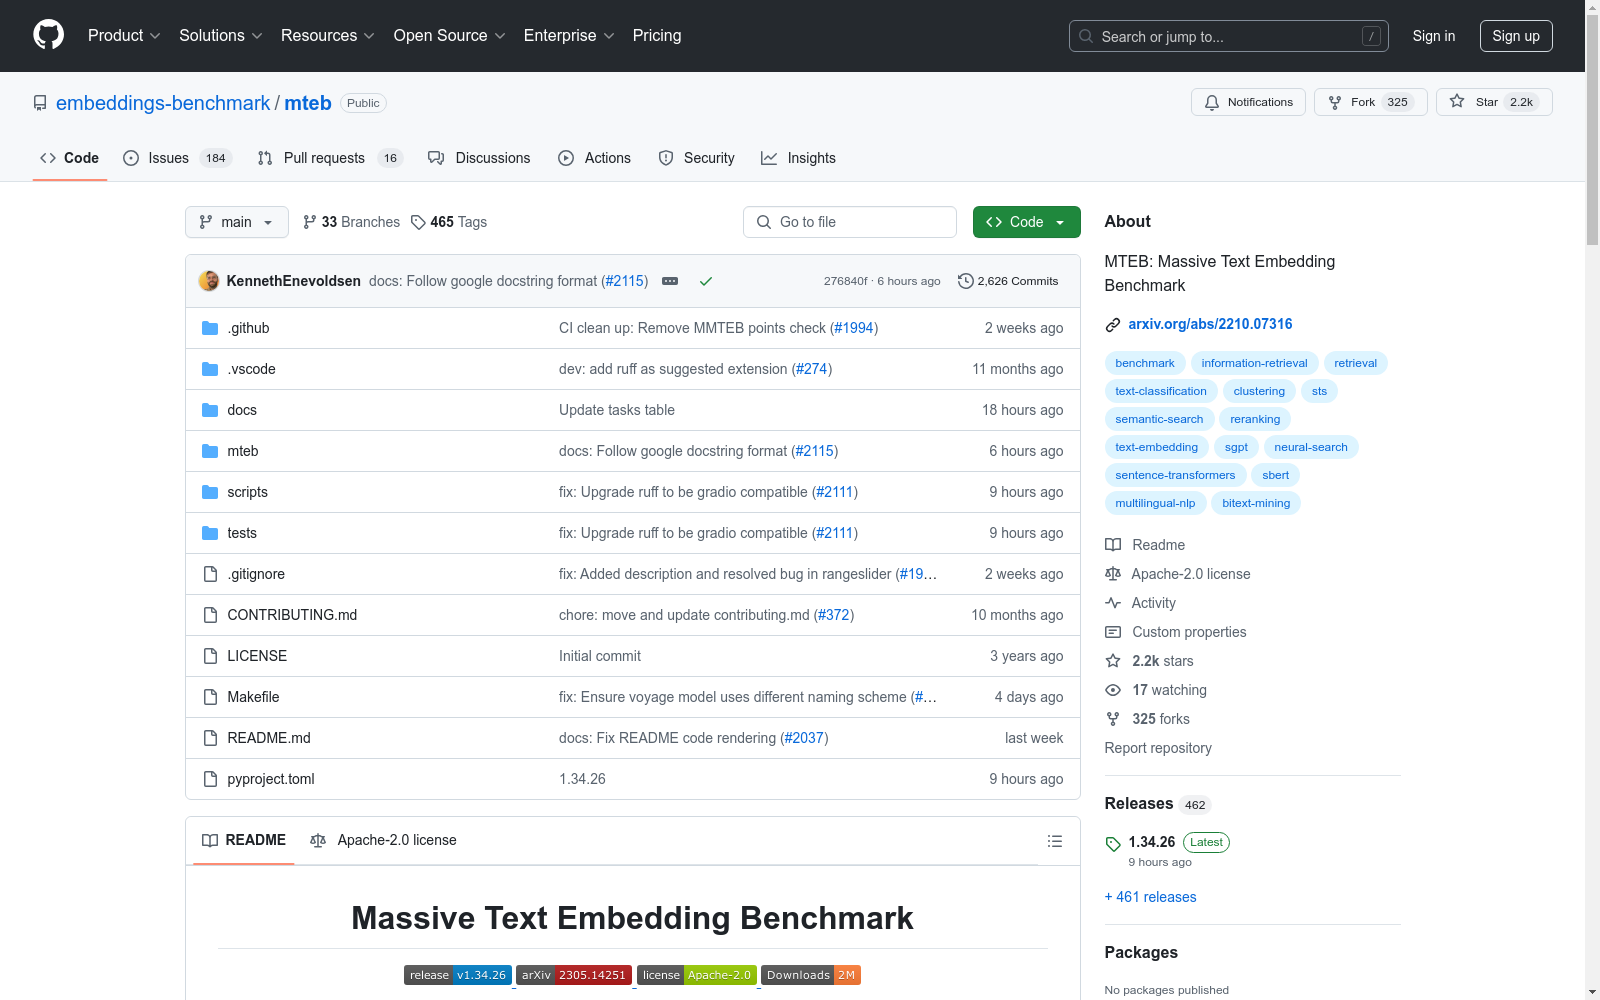The width and height of the screenshot is (1600, 1000).
Task: Switch to the Pull requests tab
Action: coord(330,158)
